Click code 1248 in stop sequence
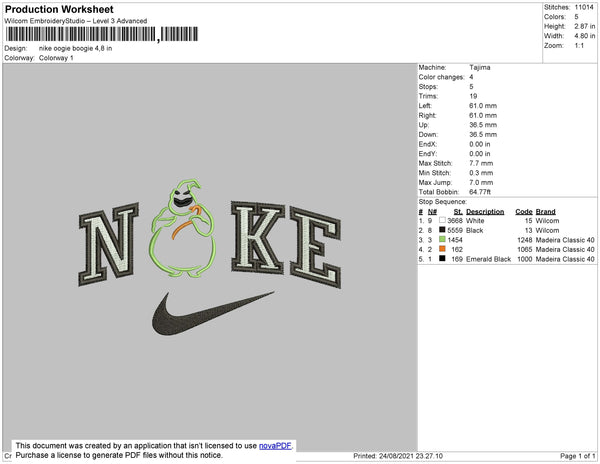 point(525,240)
